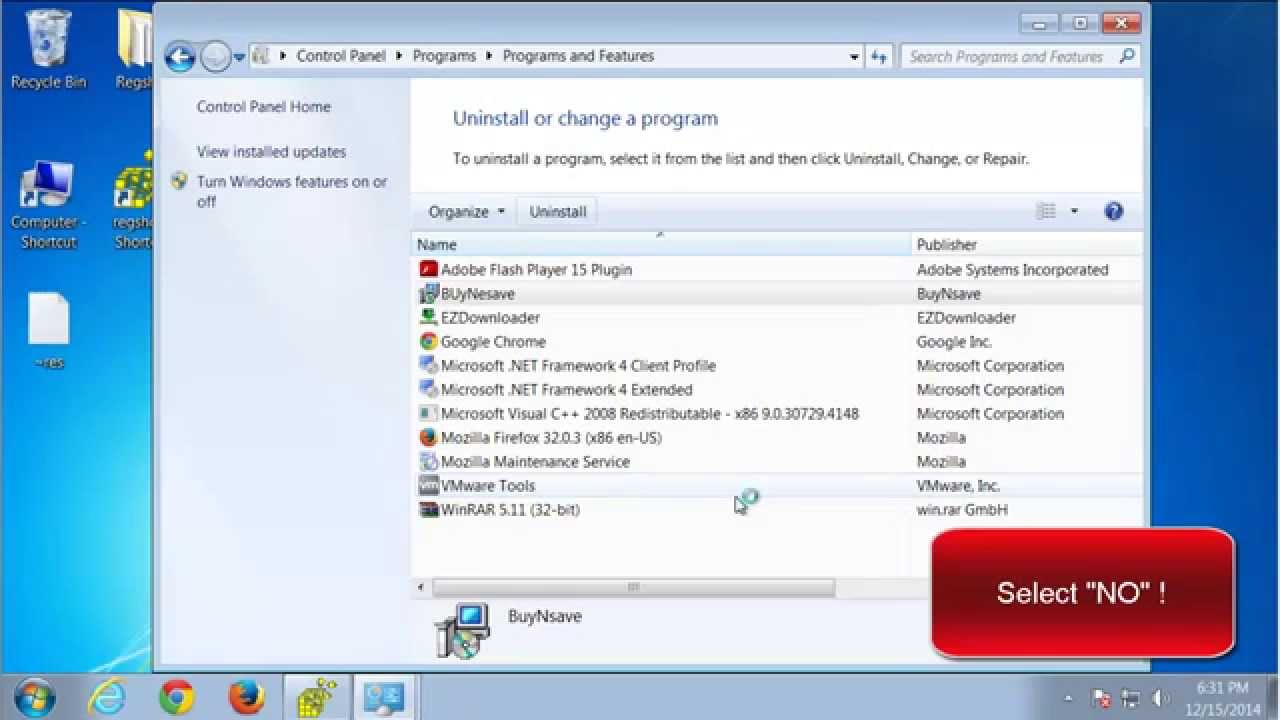Sort by the Name column header
This screenshot has width=1280, height=720.
point(661,244)
